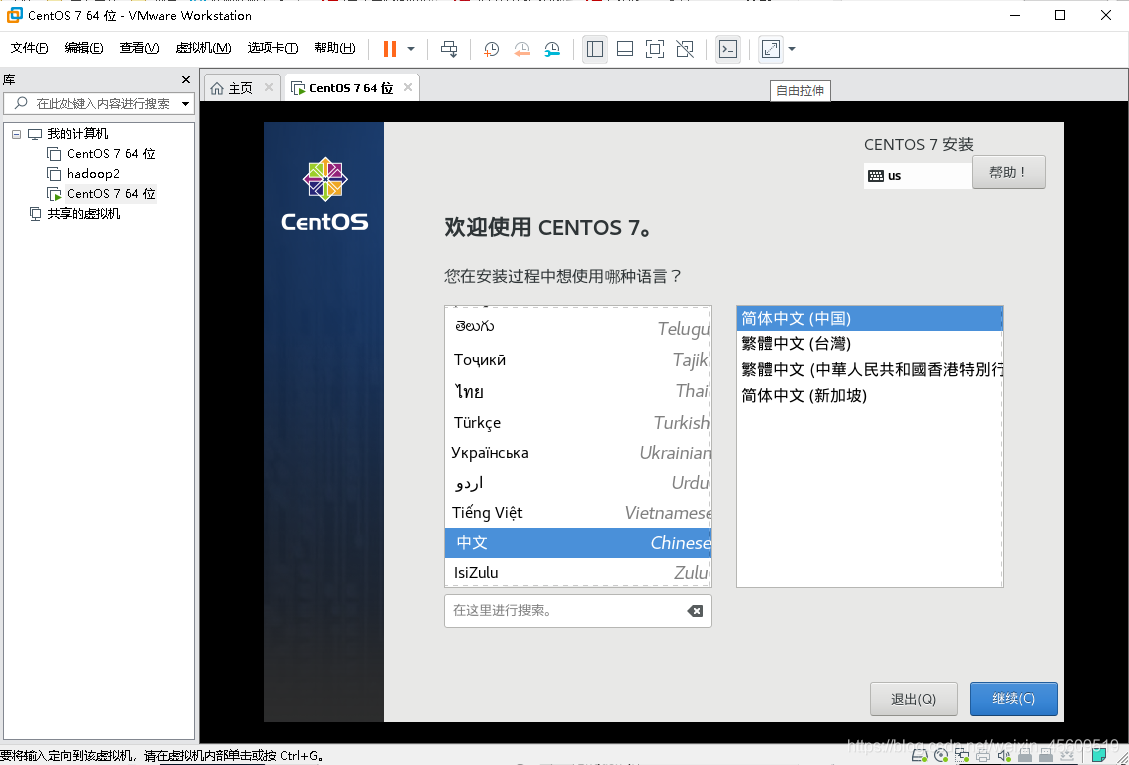Select 中文 Chinese language row
Screen dimensions: 1129x765
(x=577, y=542)
